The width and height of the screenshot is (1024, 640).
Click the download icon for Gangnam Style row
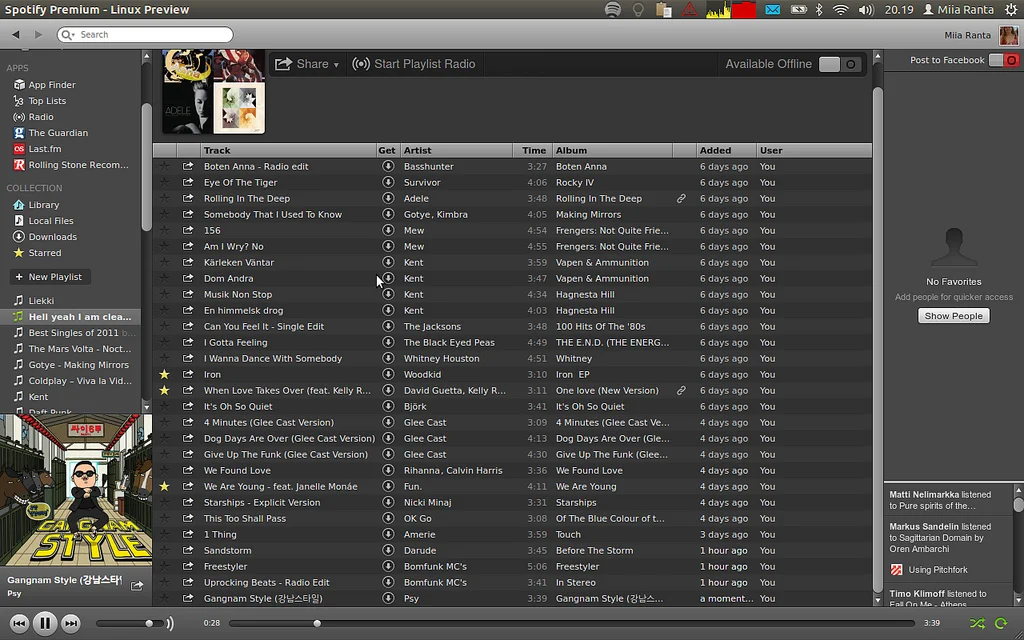pos(388,598)
